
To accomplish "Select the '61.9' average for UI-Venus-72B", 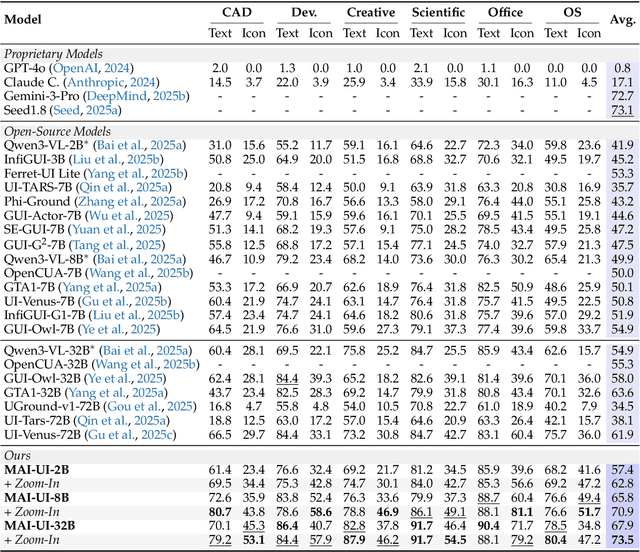I will pos(622,435).
